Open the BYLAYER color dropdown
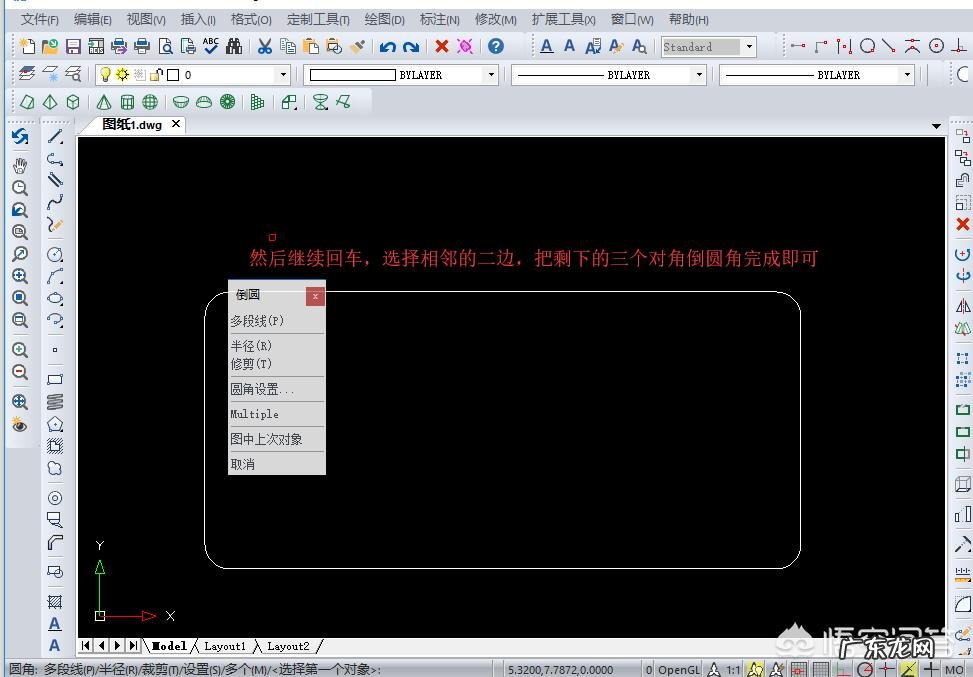The height and width of the screenshot is (677, 973). click(490, 74)
